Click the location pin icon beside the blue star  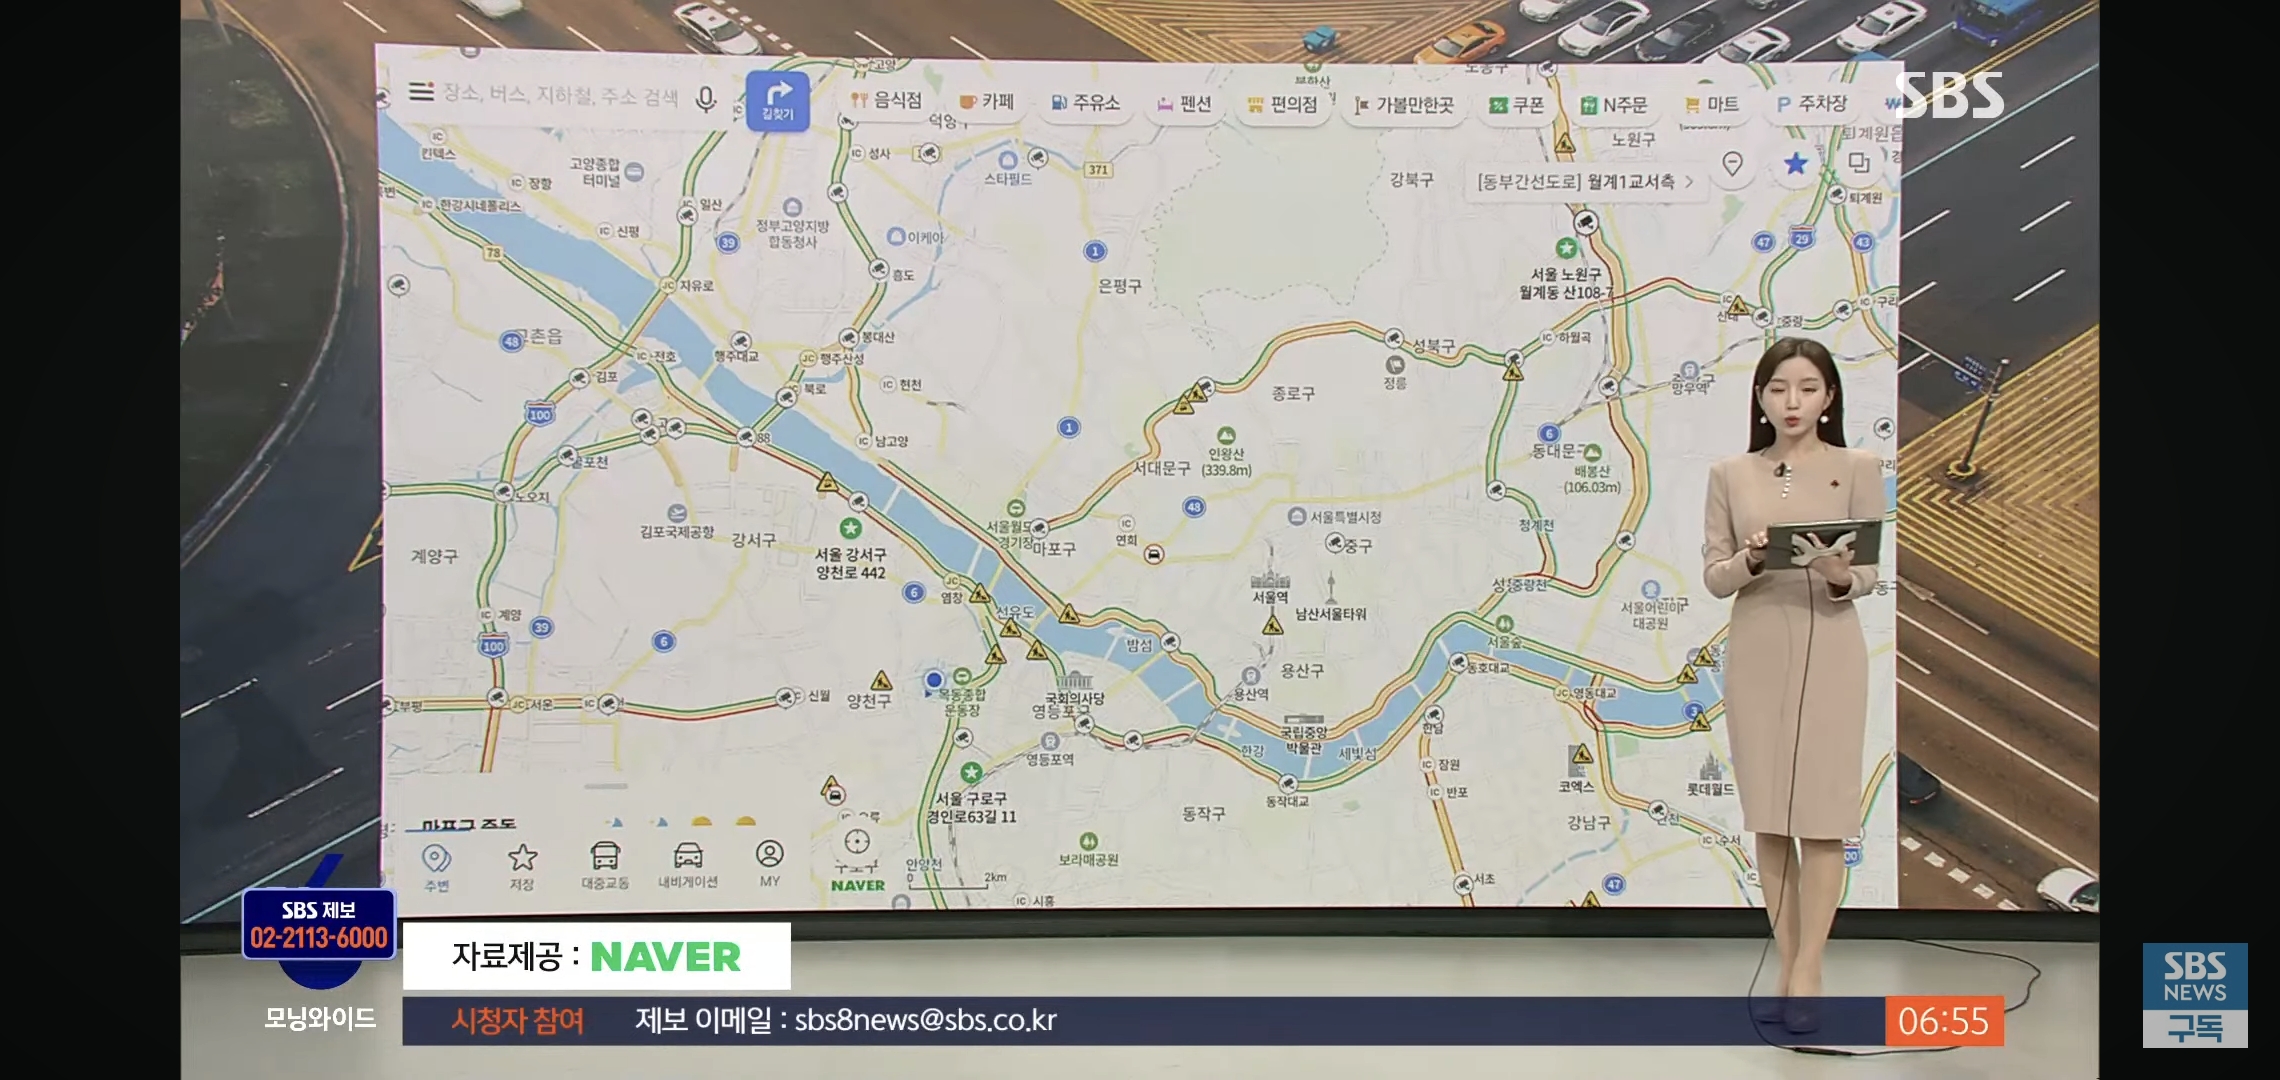pyautogui.click(x=1733, y=163)
